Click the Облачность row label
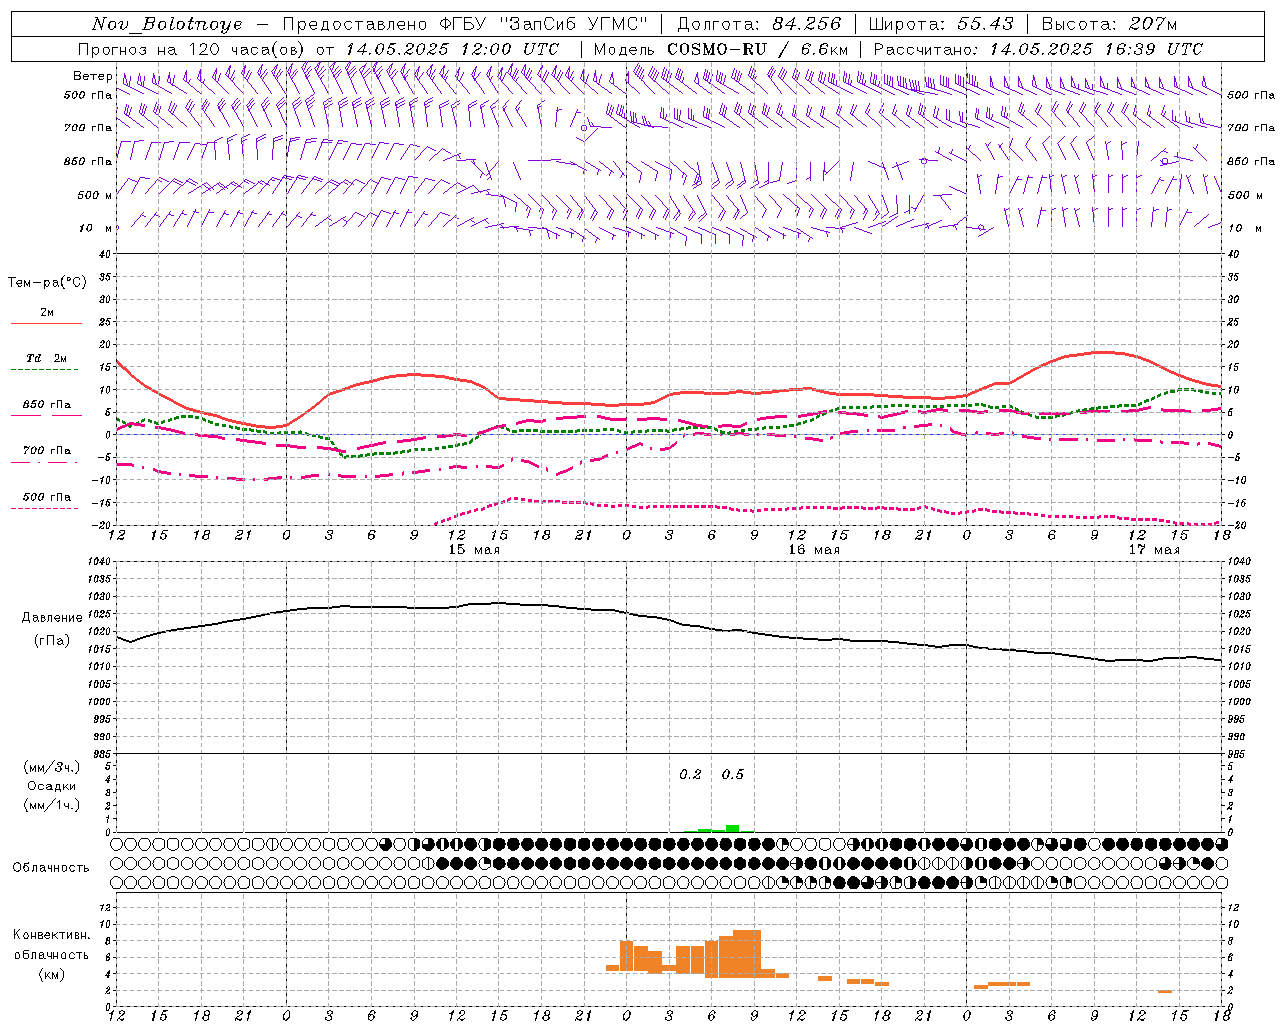1280x1024 pixels. pos(51,868)
